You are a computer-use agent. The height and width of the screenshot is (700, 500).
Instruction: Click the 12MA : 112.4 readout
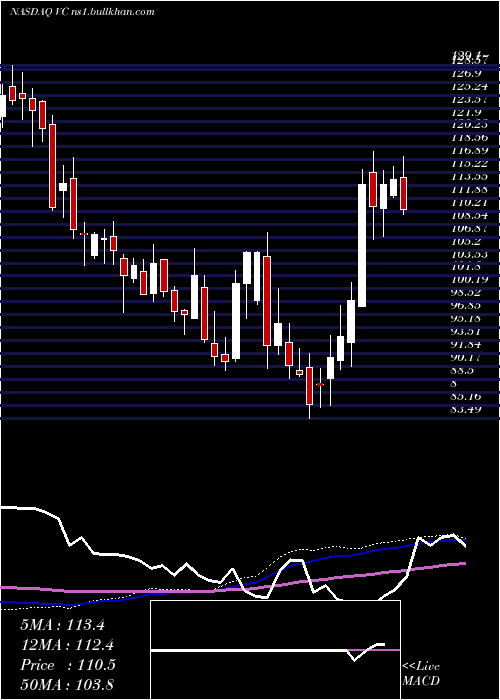click(67, 645)
